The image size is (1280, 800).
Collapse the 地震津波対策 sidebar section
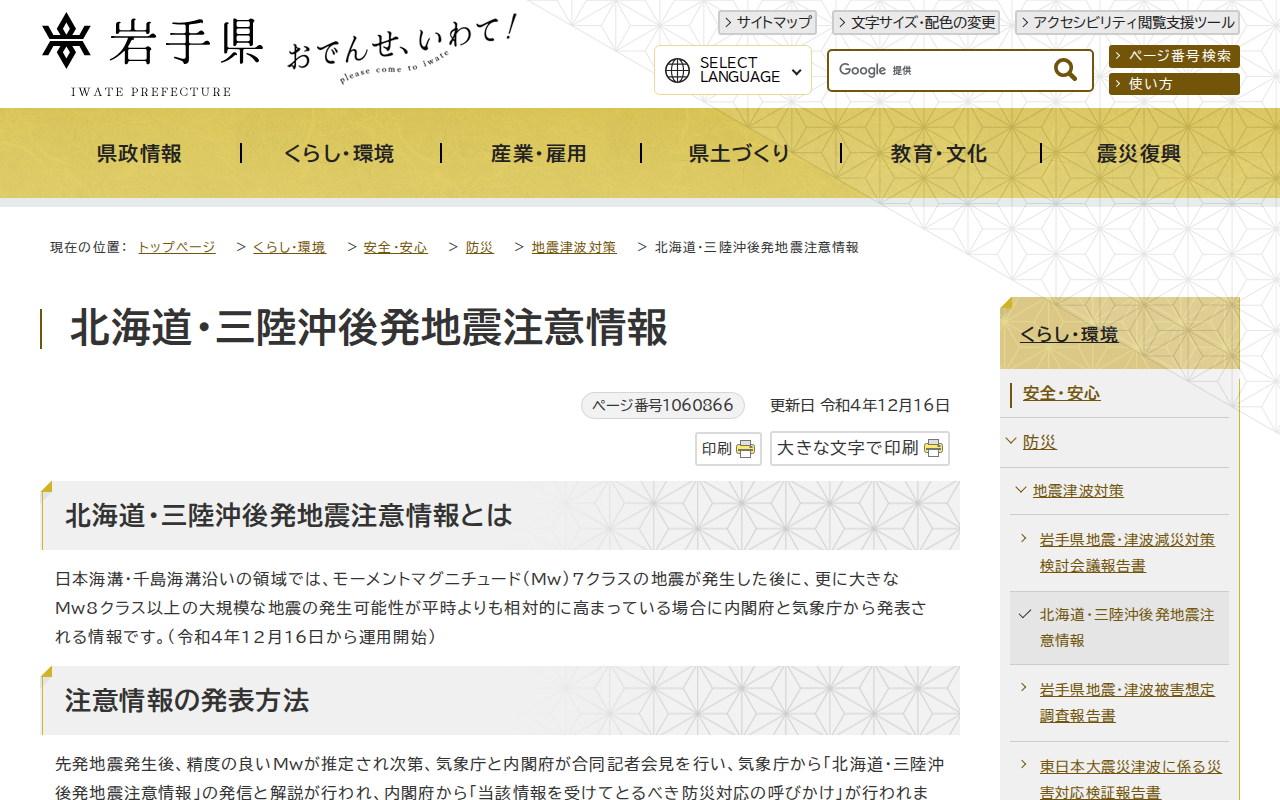pos(1021,491)
